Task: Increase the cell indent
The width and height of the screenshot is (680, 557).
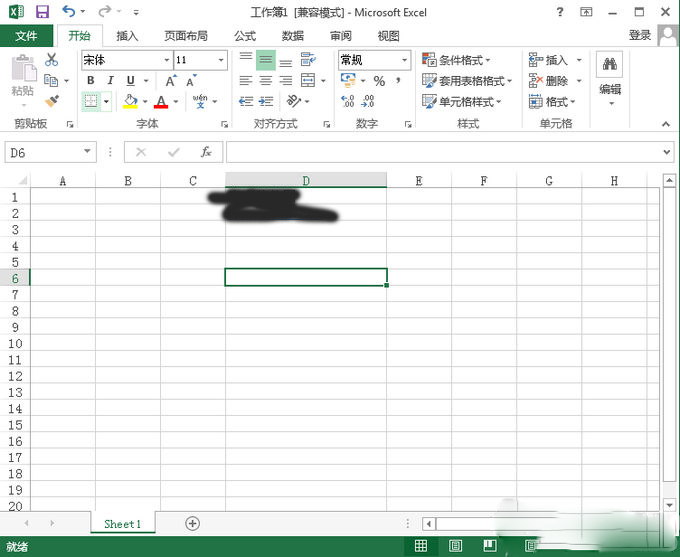Action: tap(266, 102)
